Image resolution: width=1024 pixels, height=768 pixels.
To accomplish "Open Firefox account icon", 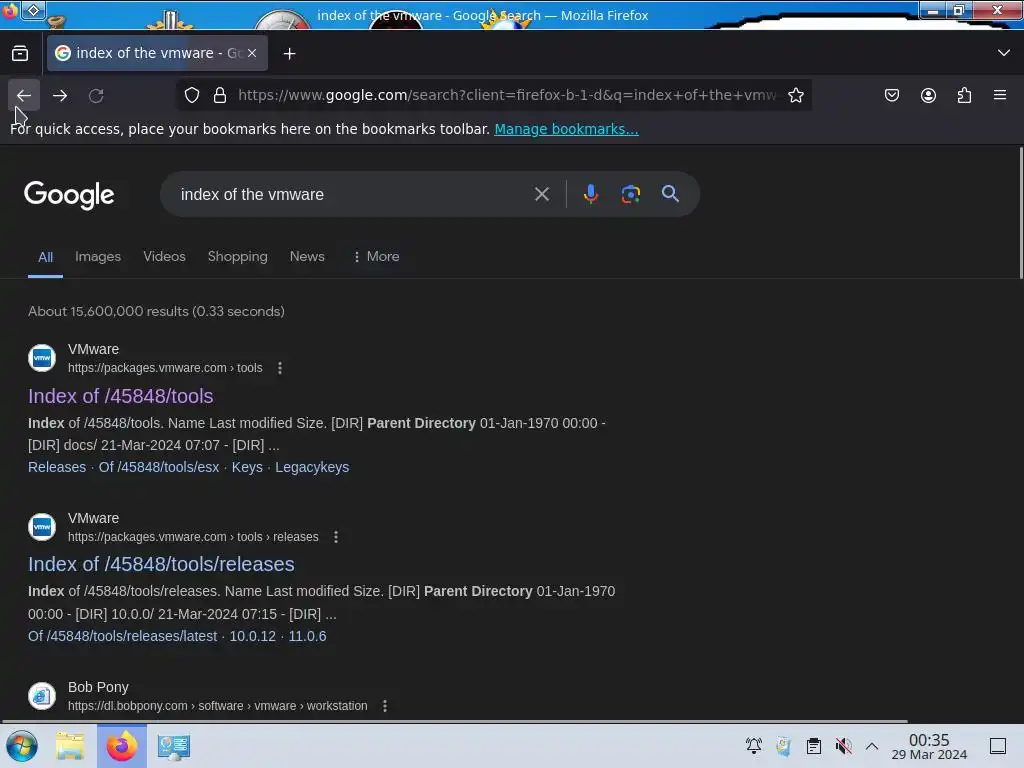I will coord(928,95).
